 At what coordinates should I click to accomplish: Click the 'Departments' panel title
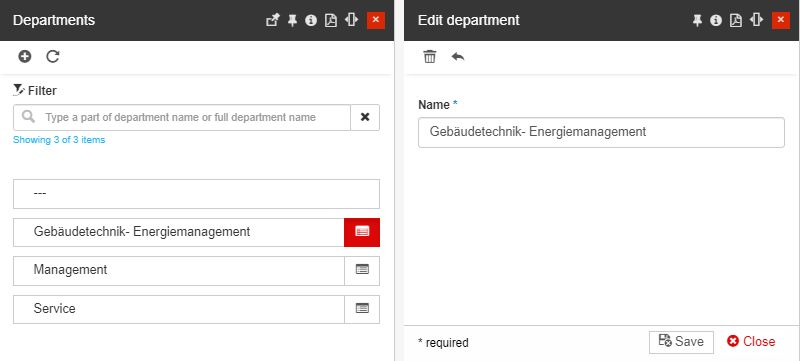click(x=54, y=20)
